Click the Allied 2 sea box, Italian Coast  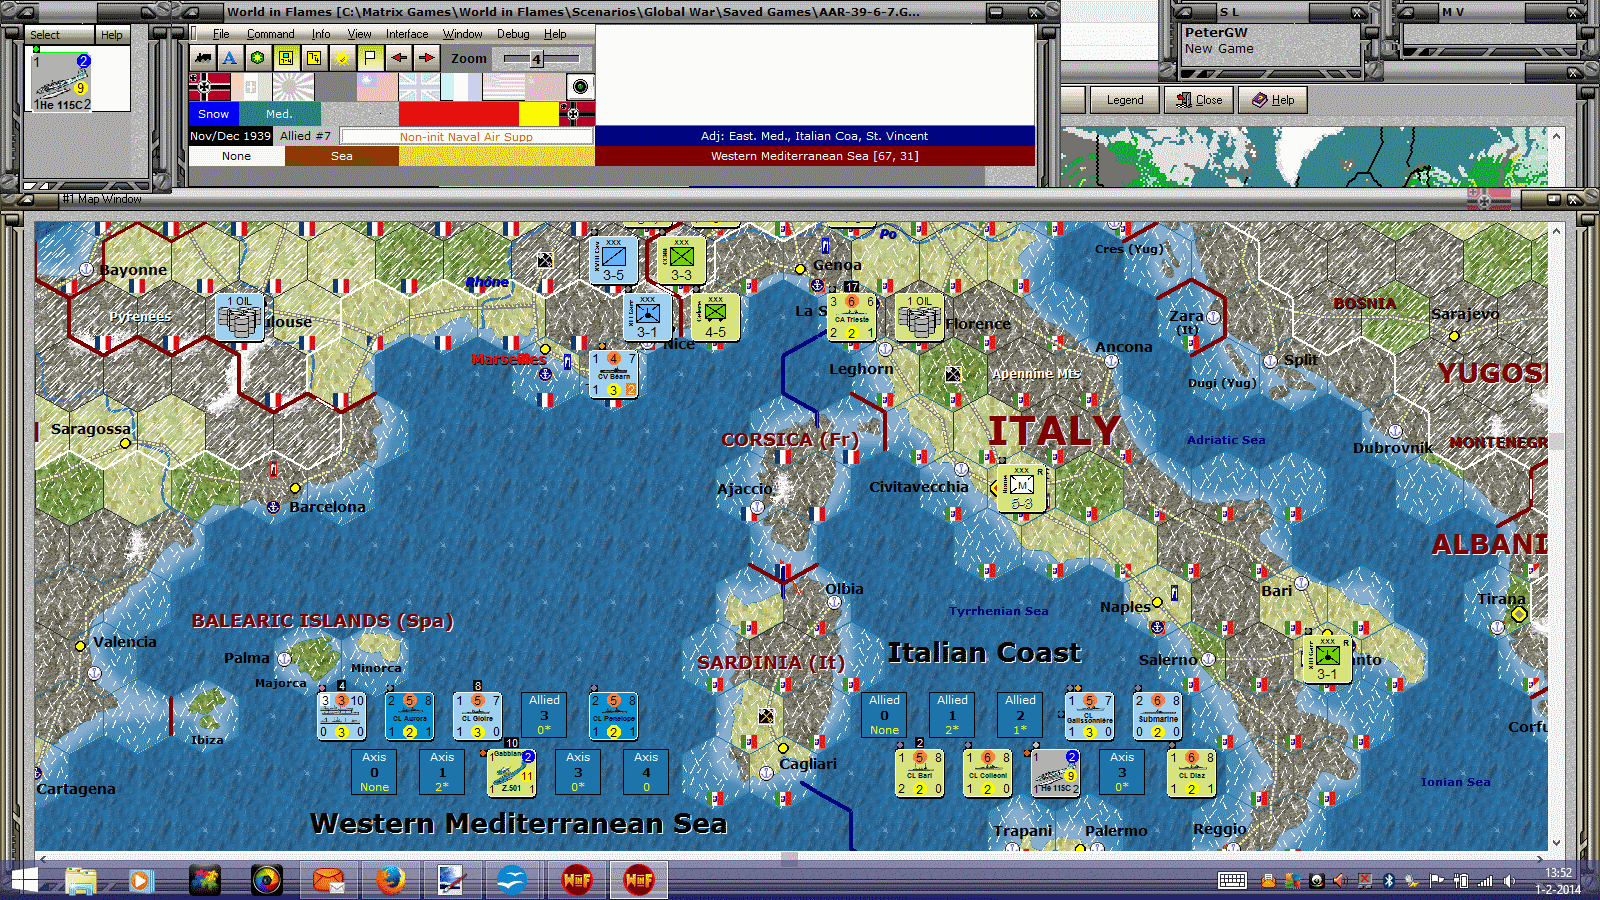coord(1020,715)
